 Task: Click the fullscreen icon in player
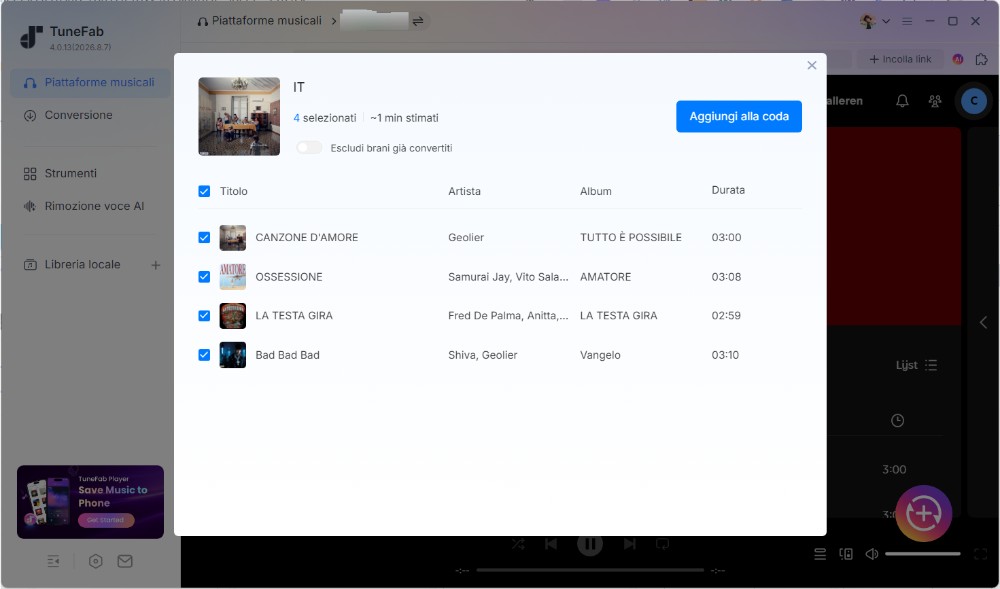pos(981,554)
